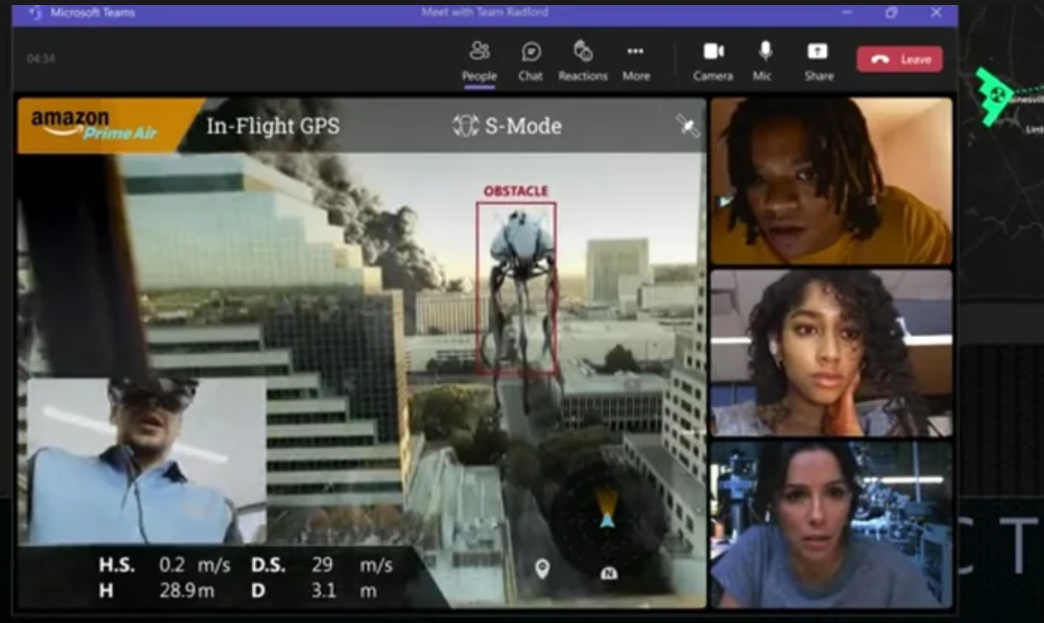Viewport: 1044px width, 623px height.
Task: Toggle the Camera off
Action: pos(713,61)
